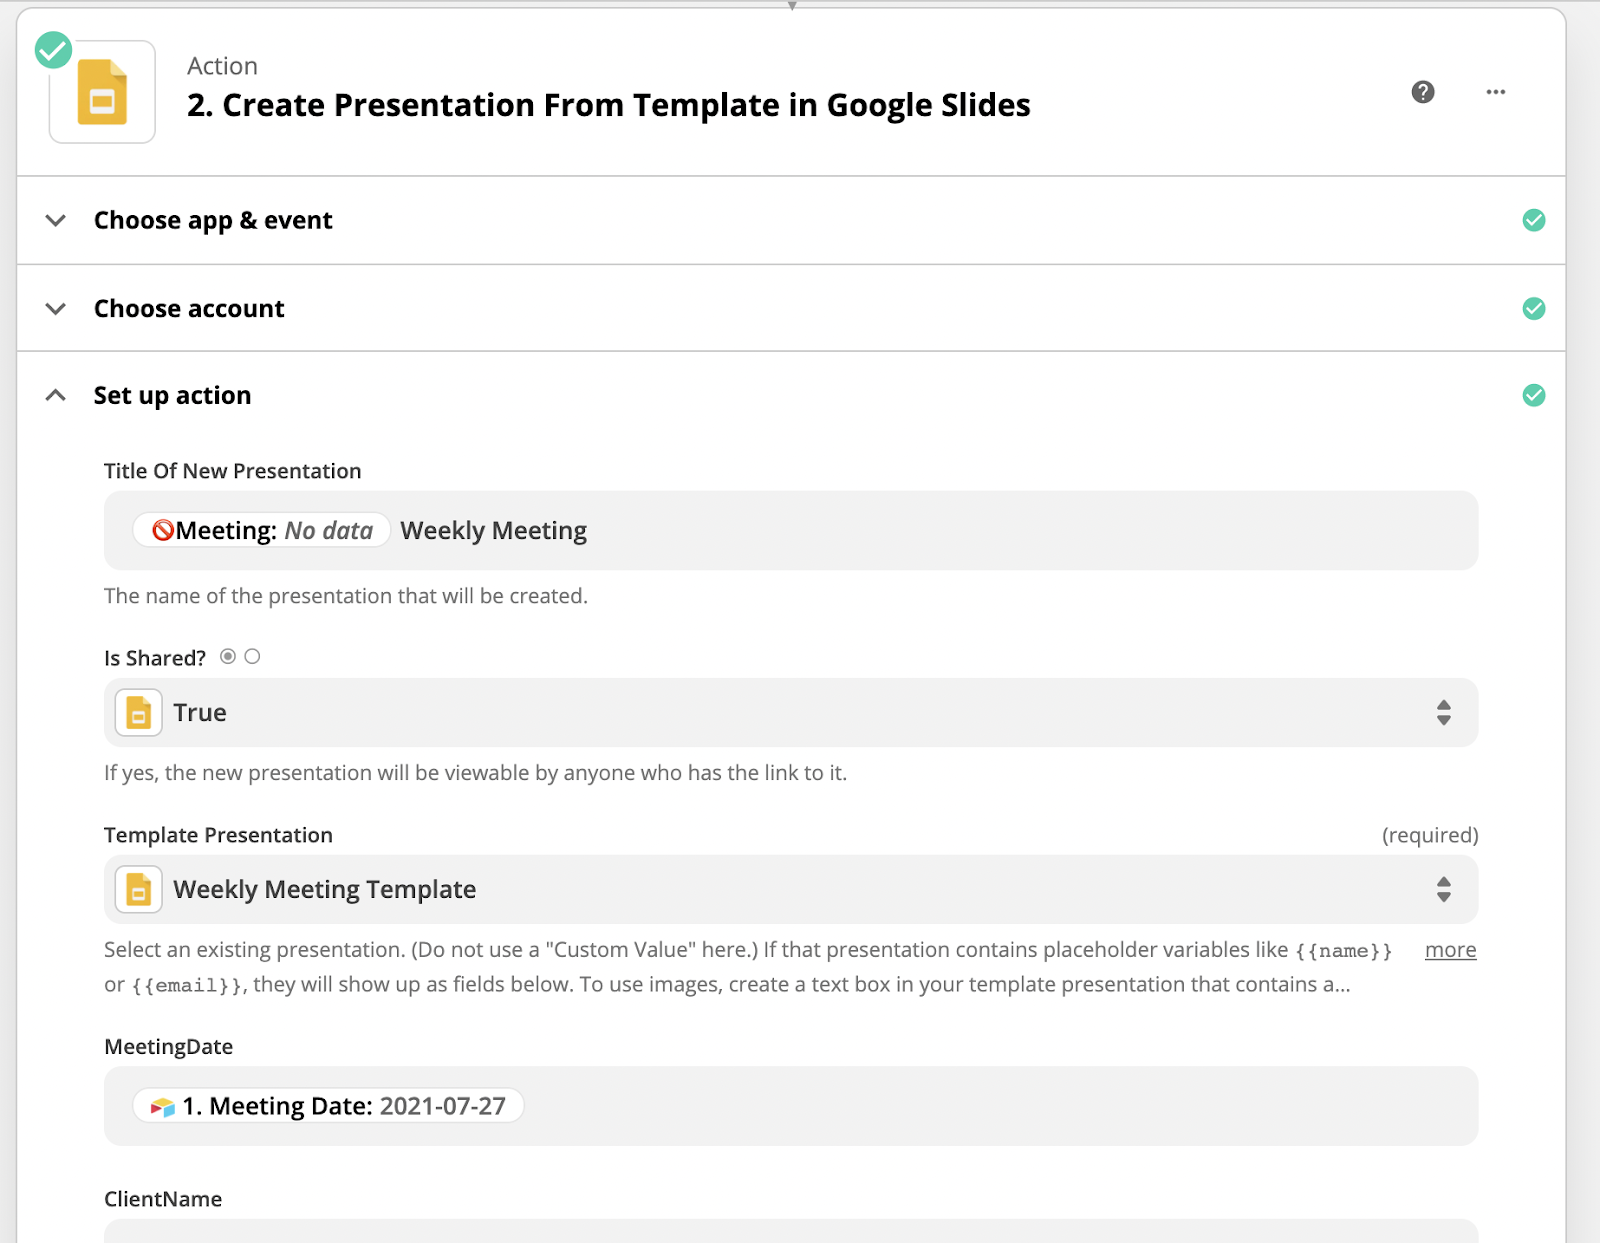This screenshot has width=1600, height=1243.
Task: Click the ClientName input field
Action: pyautogui.click(x=791, y=1231)
